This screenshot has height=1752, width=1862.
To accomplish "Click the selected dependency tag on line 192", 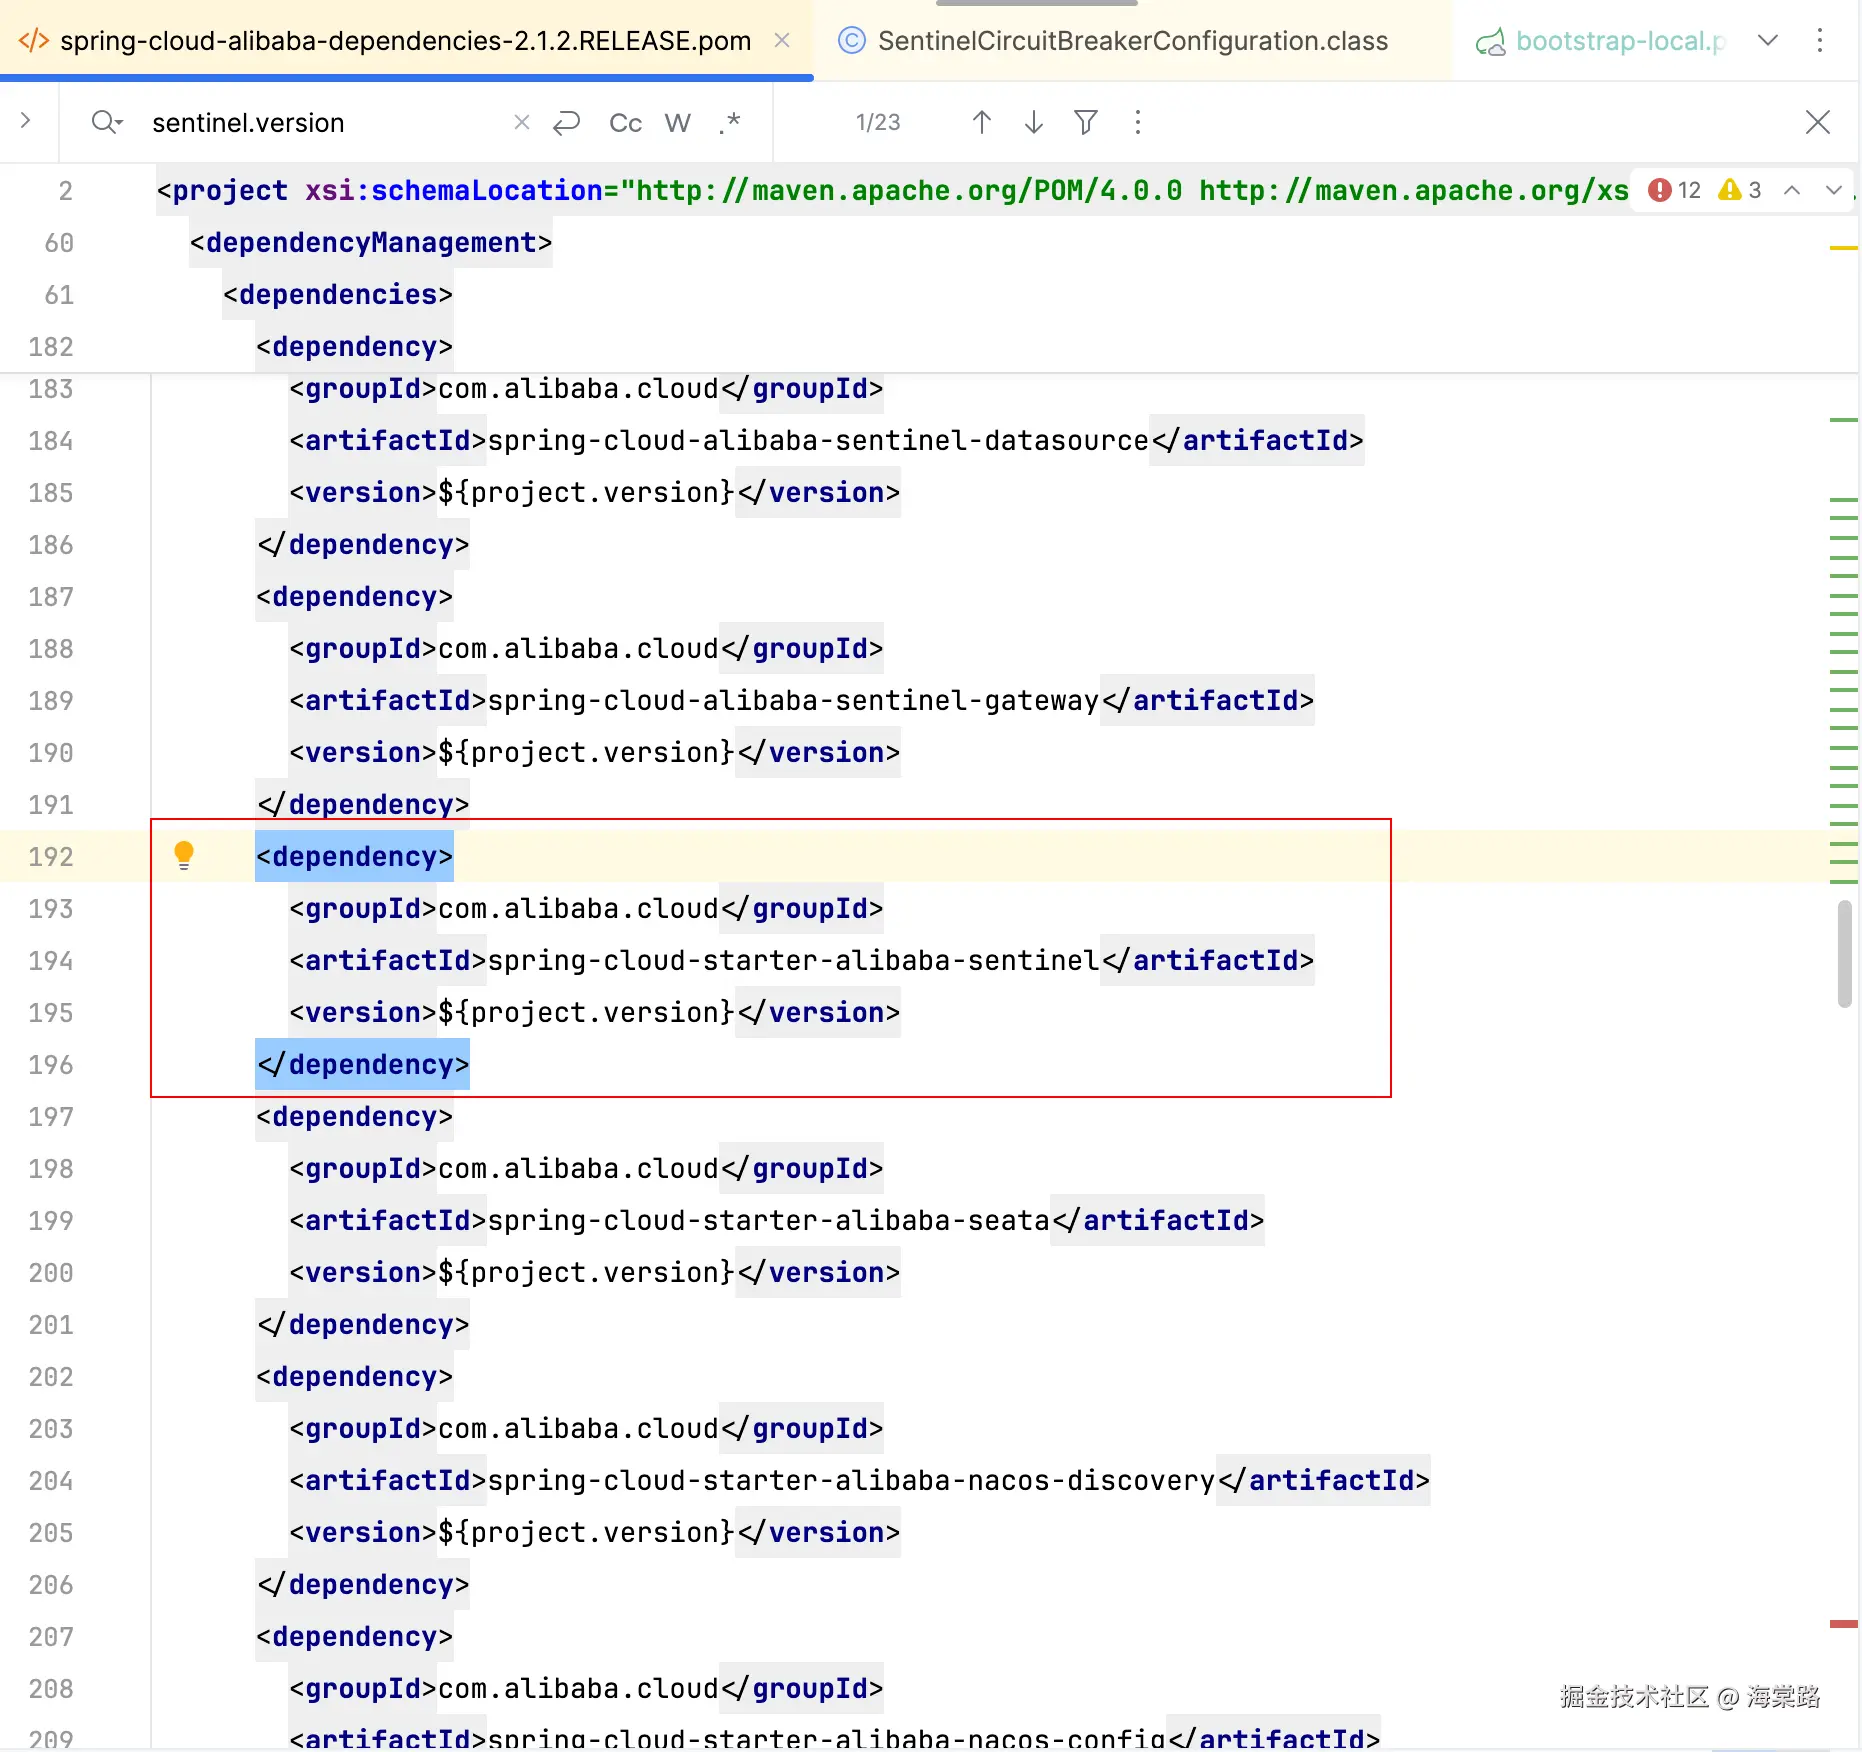I will point(355,857).
